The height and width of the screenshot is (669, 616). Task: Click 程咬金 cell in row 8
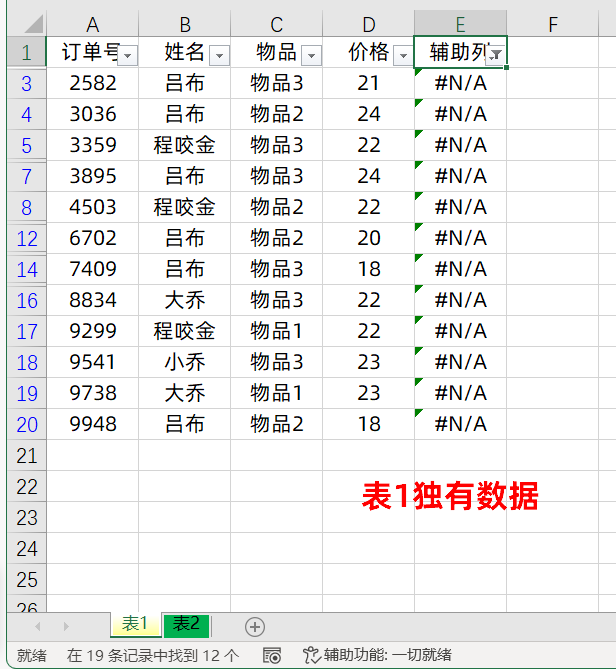185,207
